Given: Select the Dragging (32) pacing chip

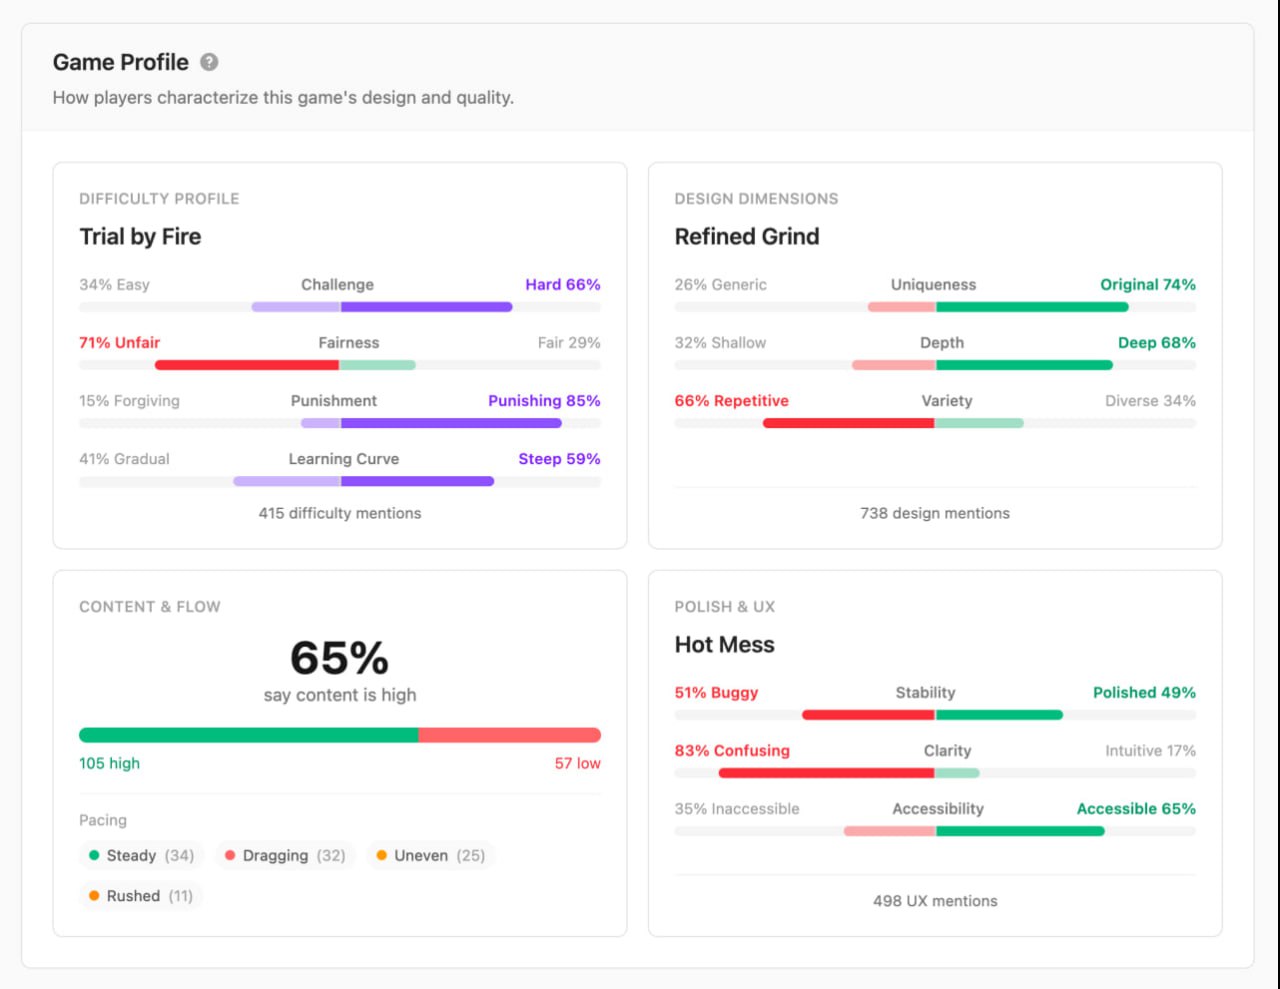Looking at the screenshot, I should pyautogui.click(x=285, y=855).
